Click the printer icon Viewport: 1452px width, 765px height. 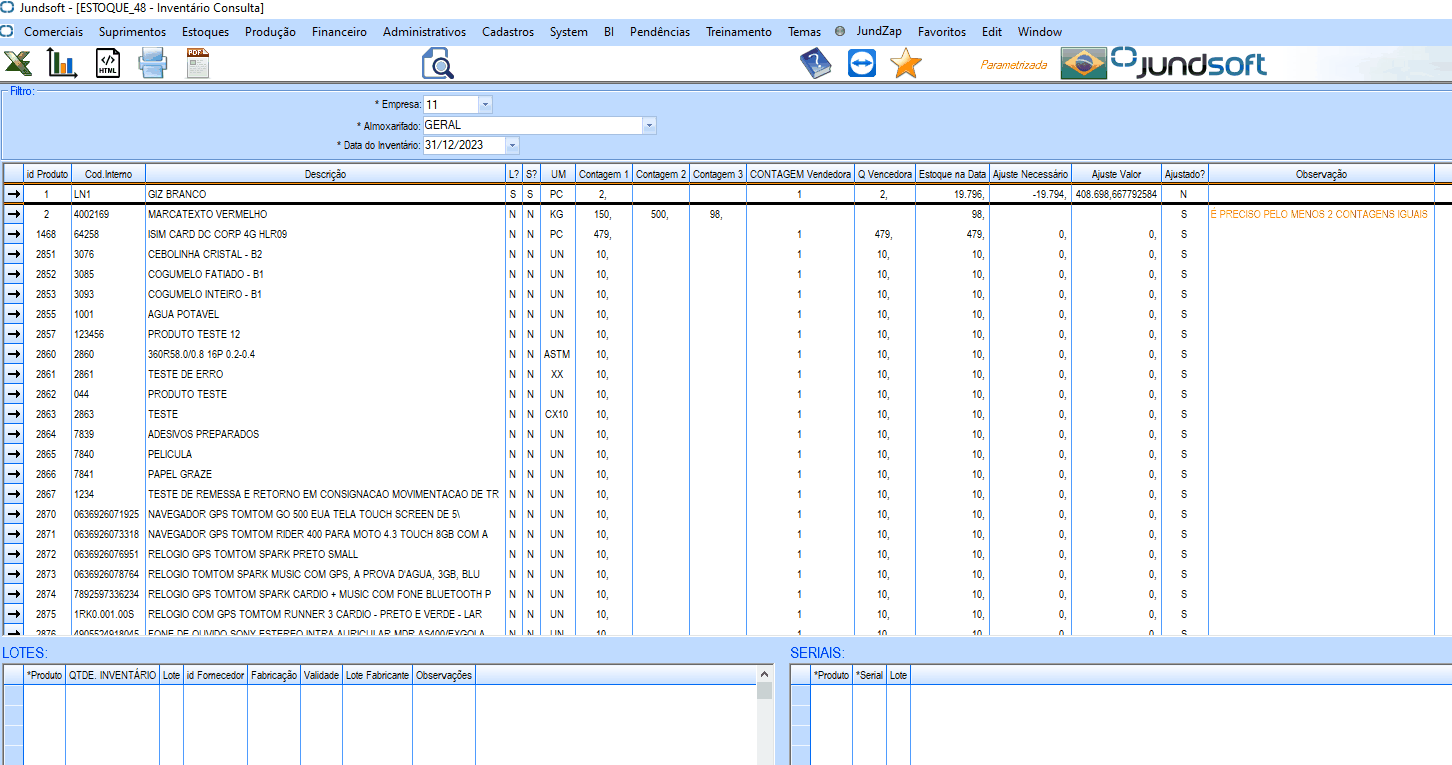[153, 63]
